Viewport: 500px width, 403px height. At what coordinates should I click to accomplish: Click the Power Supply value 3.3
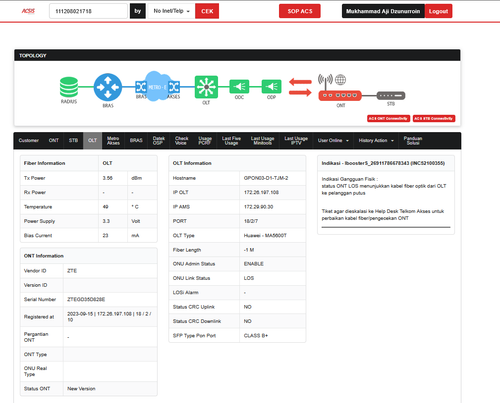pos(106,221)
